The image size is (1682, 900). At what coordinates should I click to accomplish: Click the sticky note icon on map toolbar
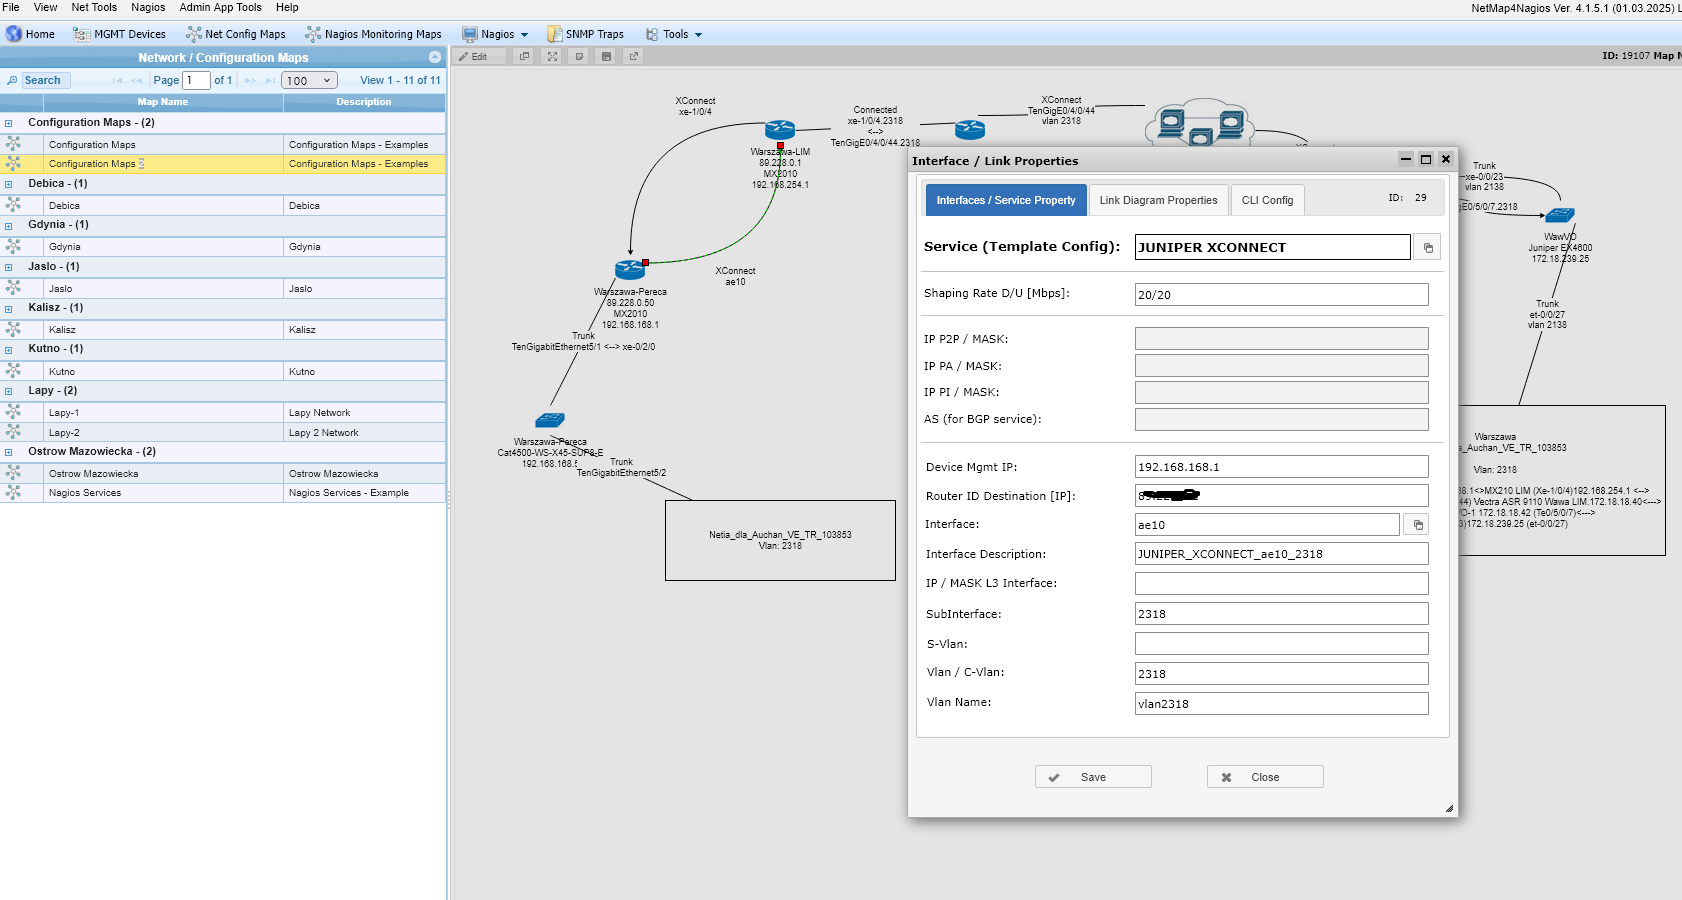(x=579, y=57)
